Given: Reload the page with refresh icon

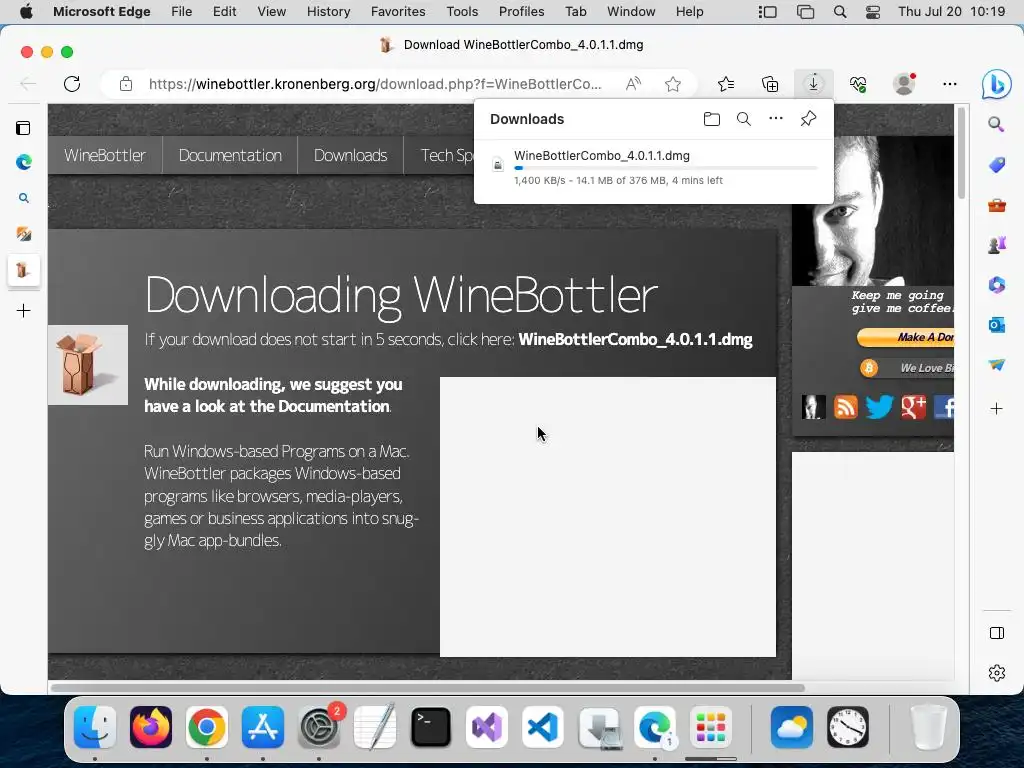Looking at the screenshot, I should pos(72,84).
